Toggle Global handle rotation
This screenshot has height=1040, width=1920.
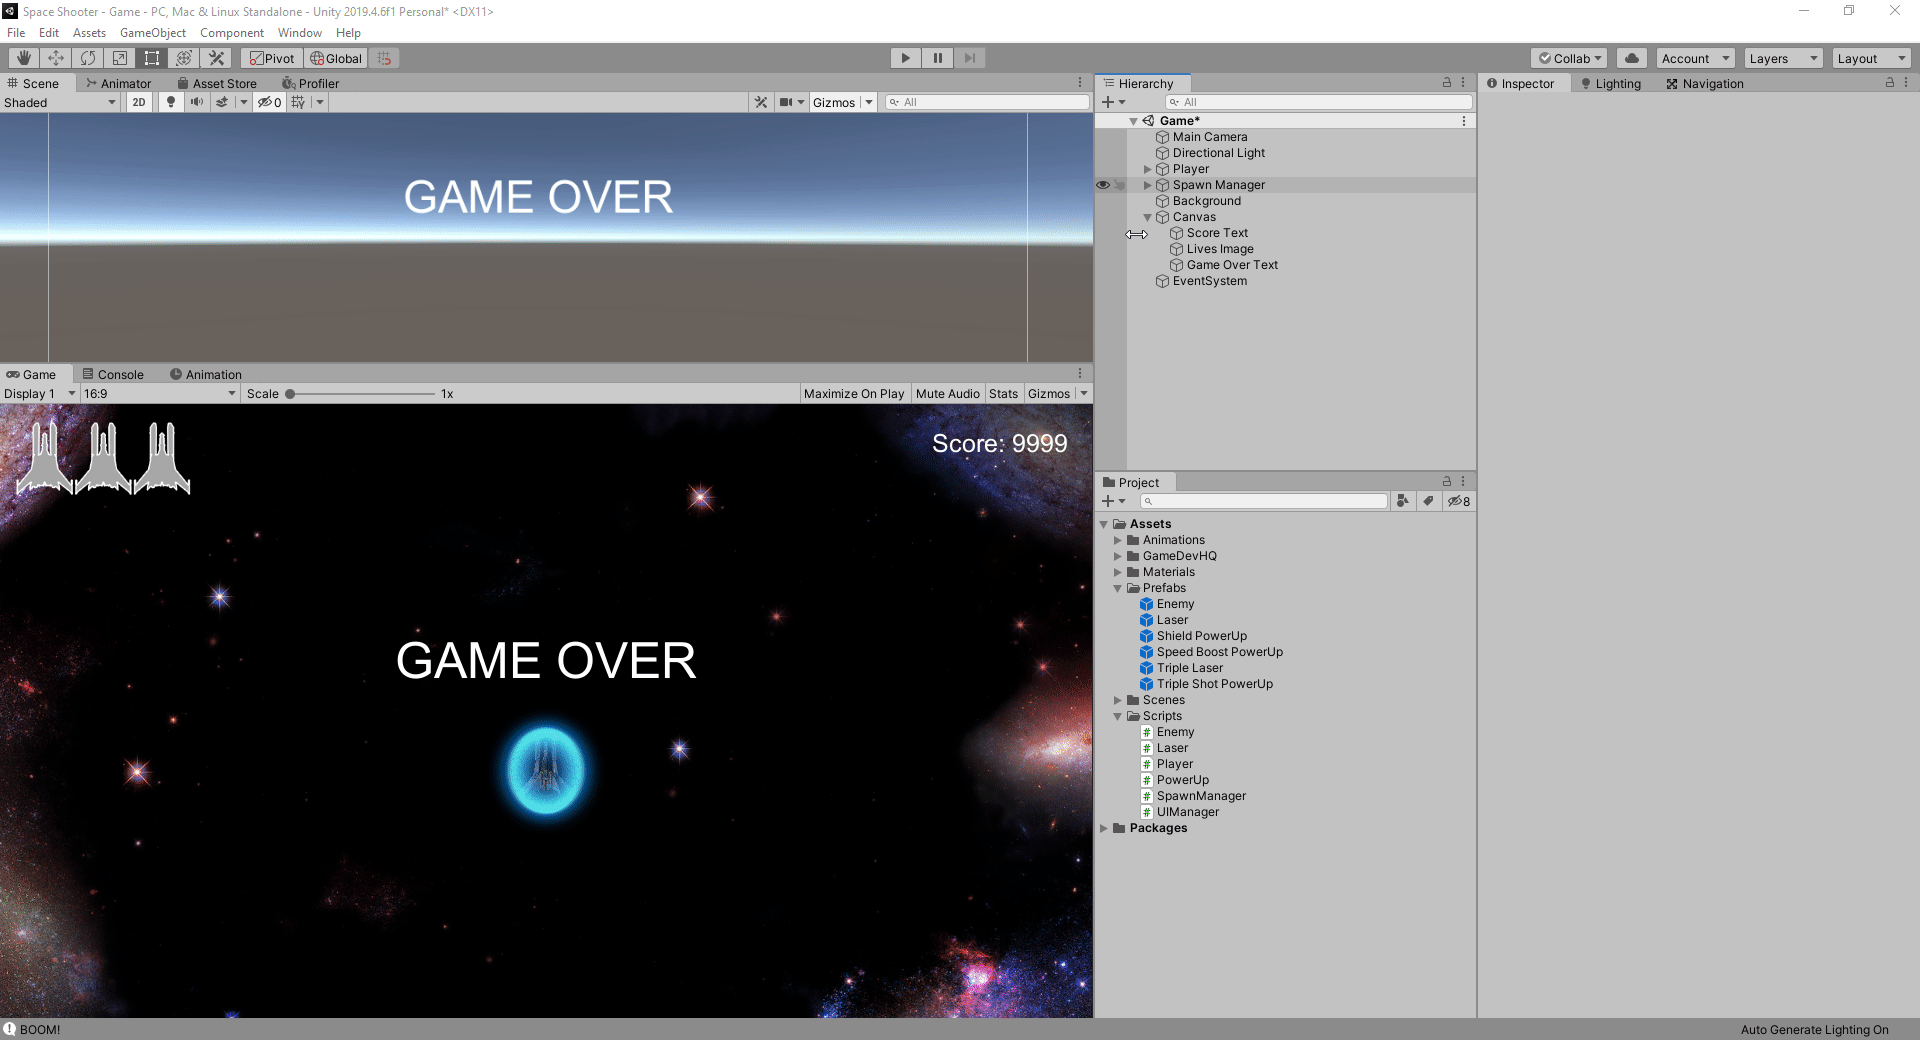pos(336,58)
